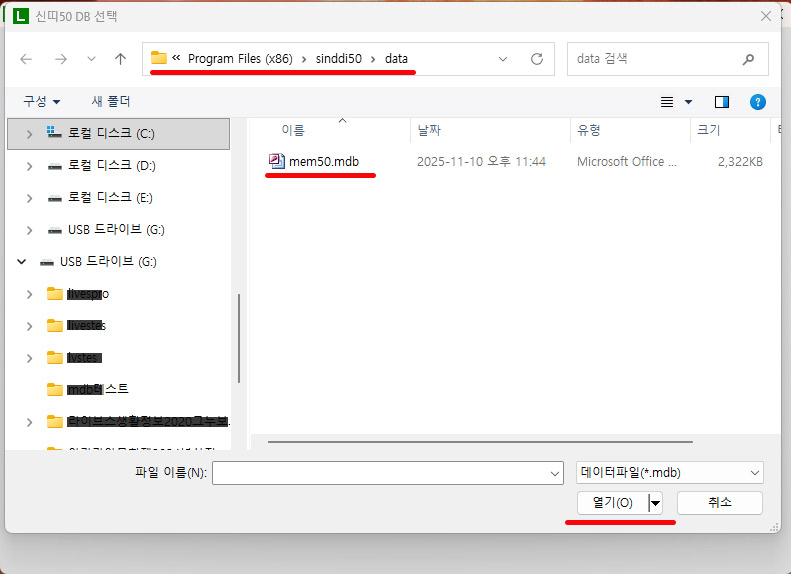Image resolution: width=791 pixels, height=574 pixels.
Task: Click 새 폴더 to create folder
Action: tap(110, 102)
